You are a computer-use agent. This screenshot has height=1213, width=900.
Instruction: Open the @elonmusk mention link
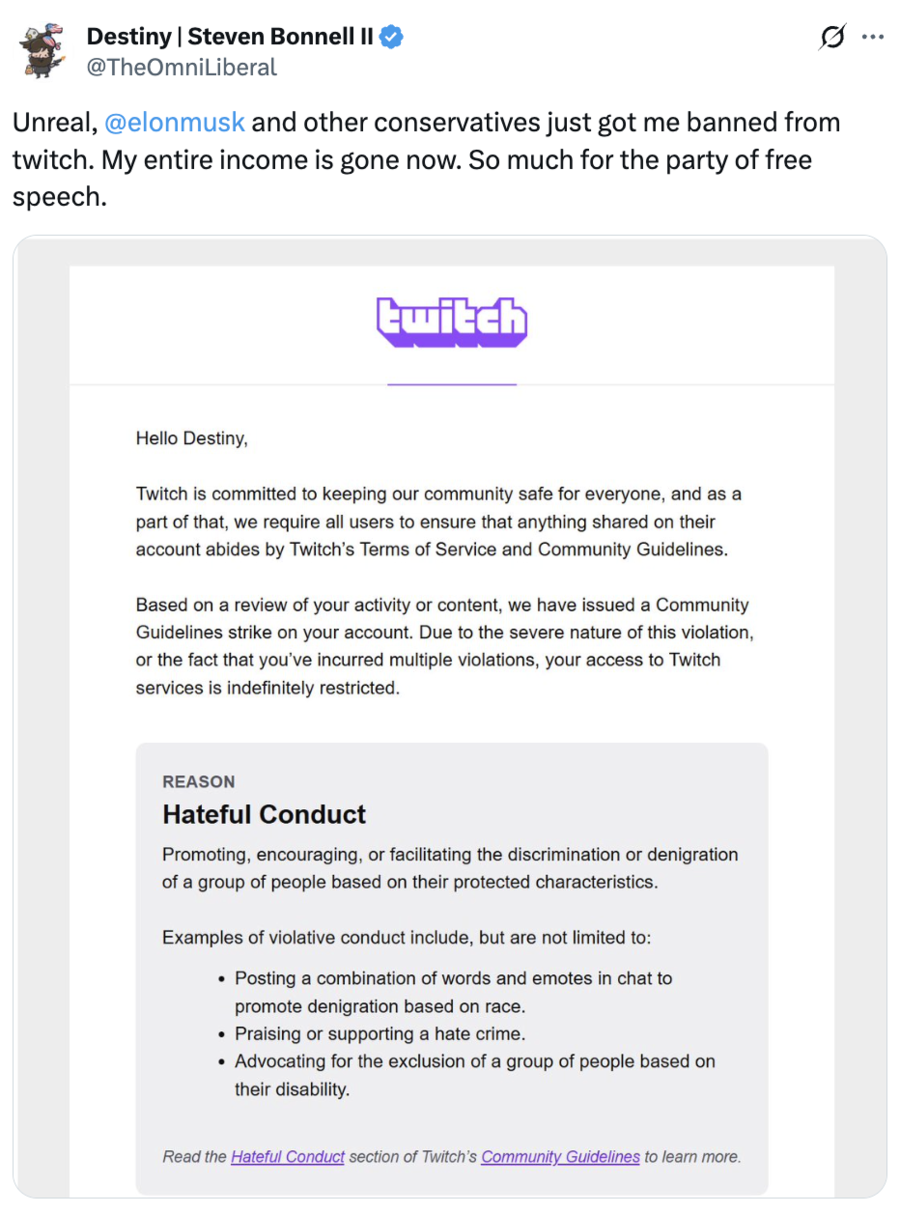click(x=174, y=123)
